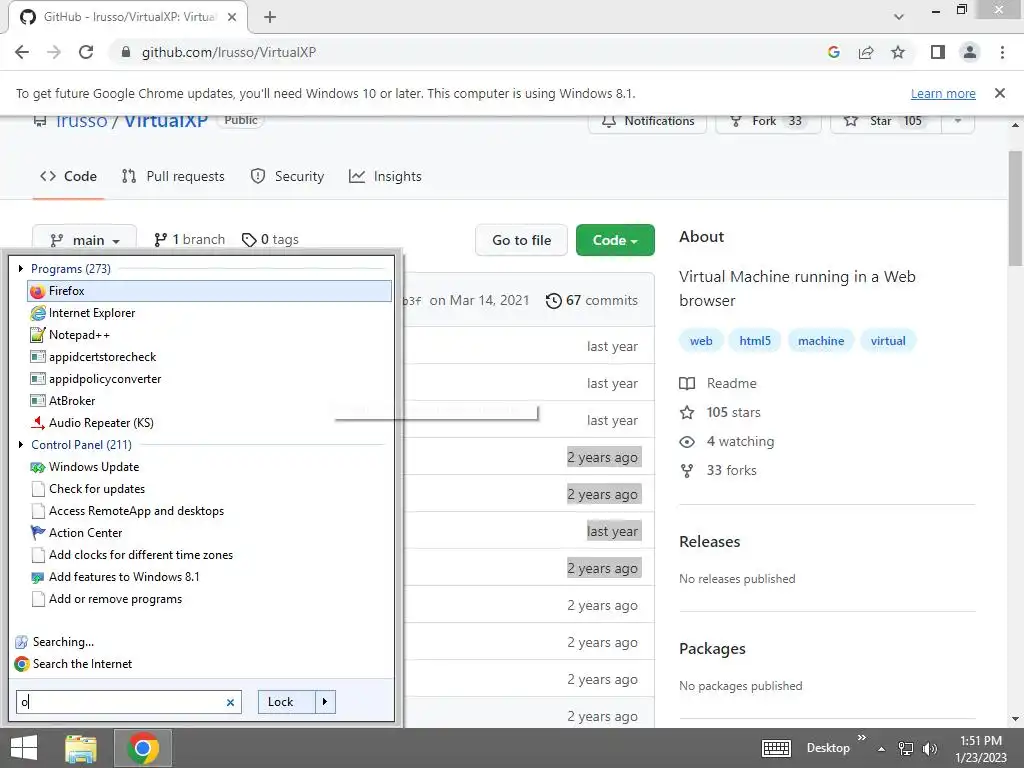The width and height of the screenshot is (1024, 768).
Task: Click the Windows Start button
Action: click(x=24, y=748)
